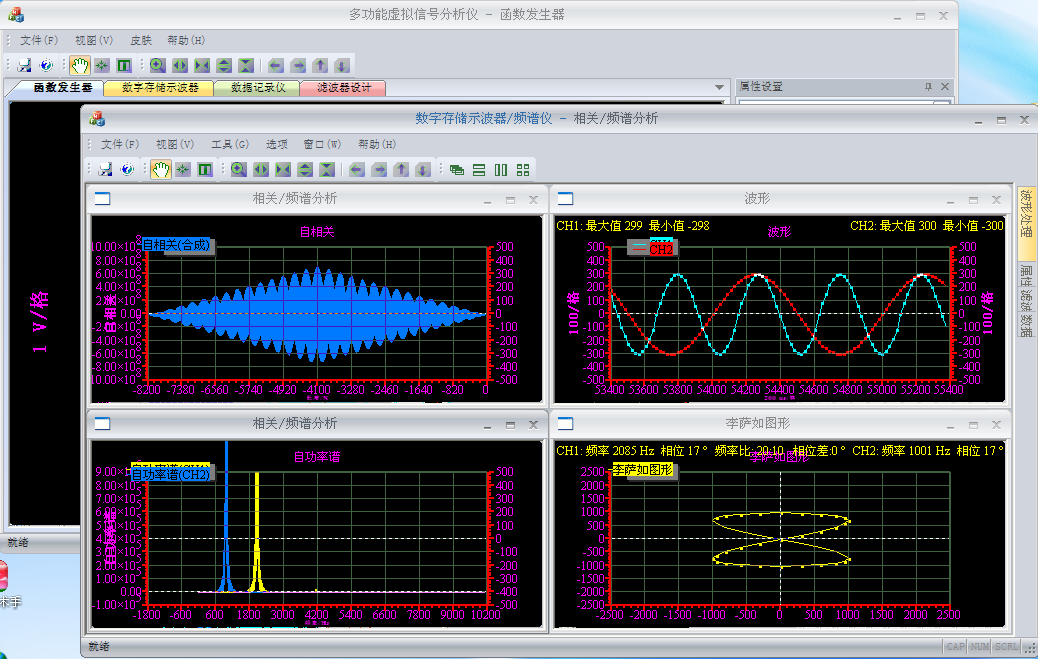
Task: Close the top-left 相关/频谱分析 autocorrelation subwindow
Action: click(533, 199)
